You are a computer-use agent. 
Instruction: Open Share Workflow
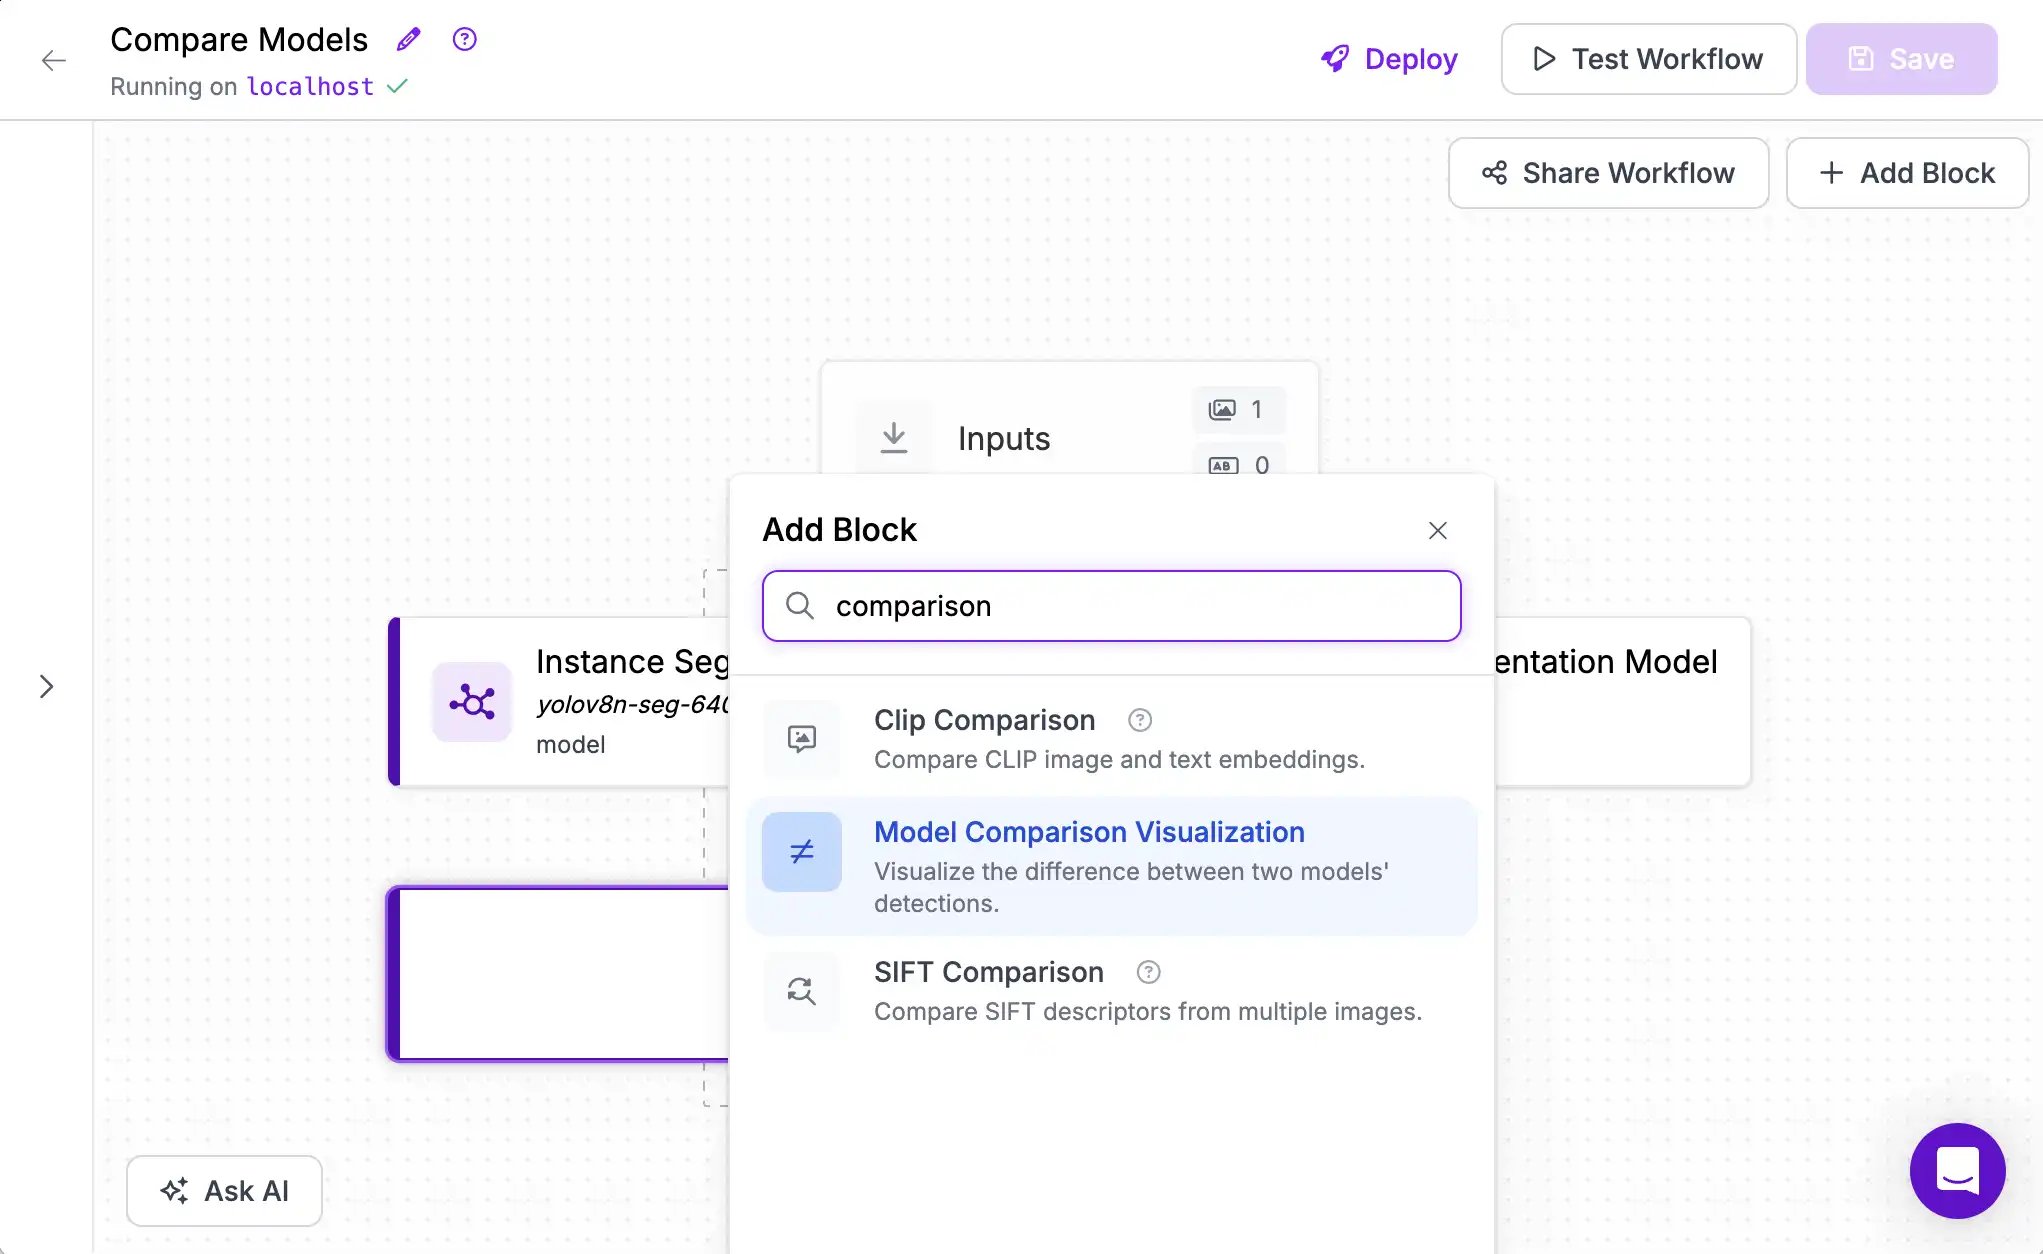(x=1608, y=173)
